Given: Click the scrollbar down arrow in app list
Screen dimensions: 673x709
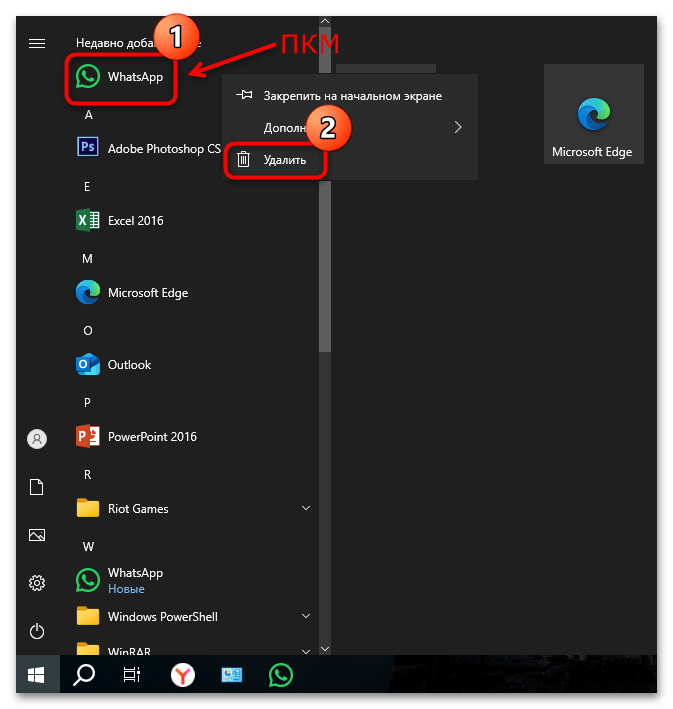Looking at the screenshot, I should pos(325,649).
